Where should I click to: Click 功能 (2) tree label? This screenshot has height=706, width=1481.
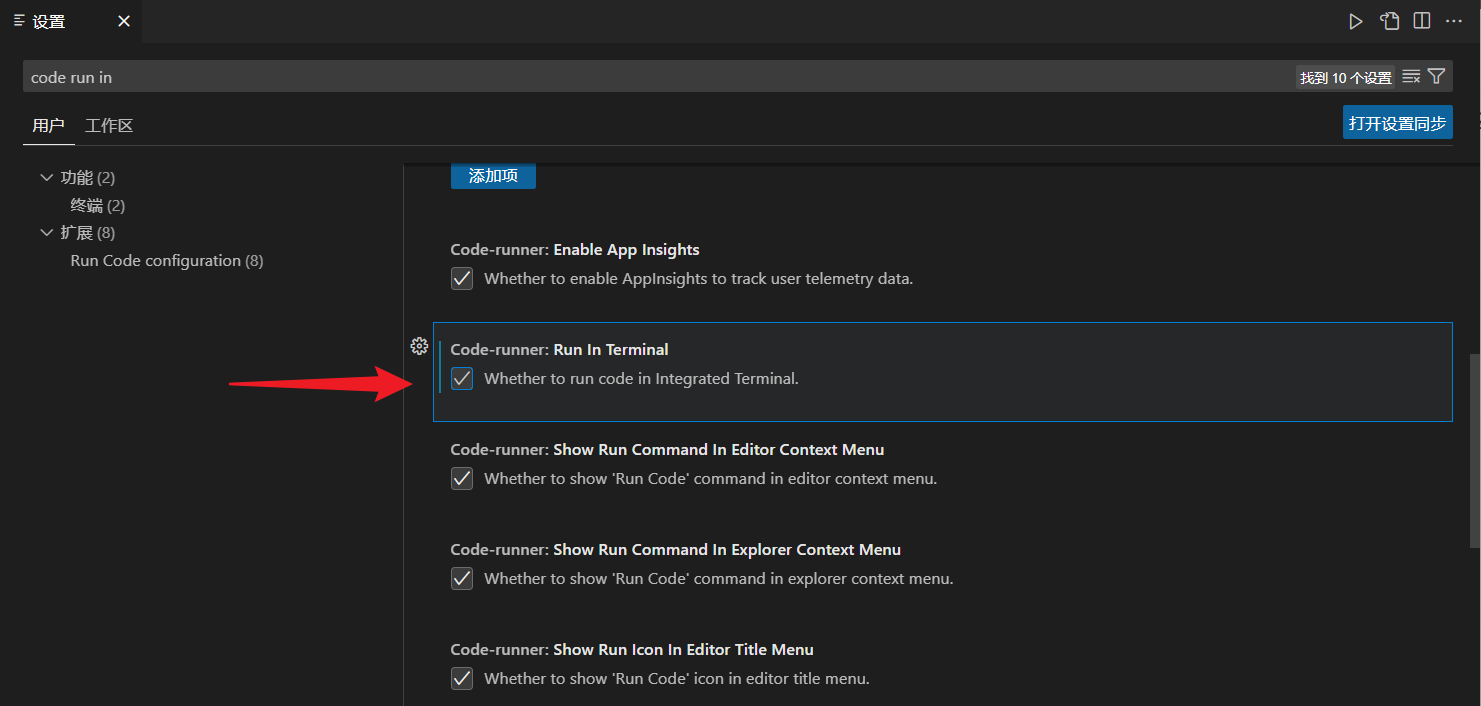pos(88,177)
